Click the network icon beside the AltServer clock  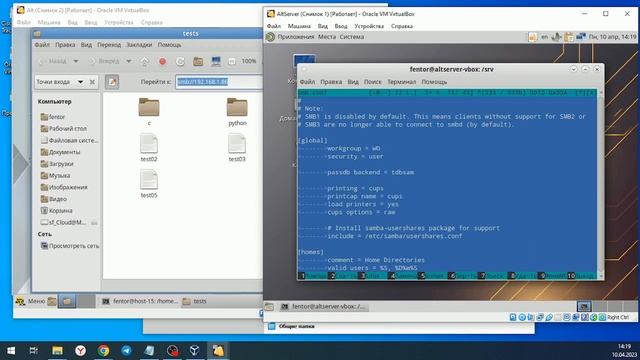coord(581,37)
